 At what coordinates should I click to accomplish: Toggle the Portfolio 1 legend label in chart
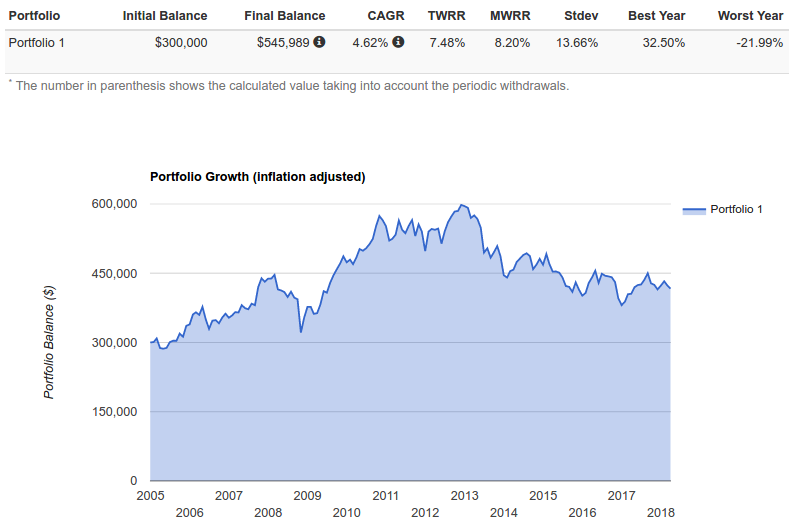coord(736,209)
